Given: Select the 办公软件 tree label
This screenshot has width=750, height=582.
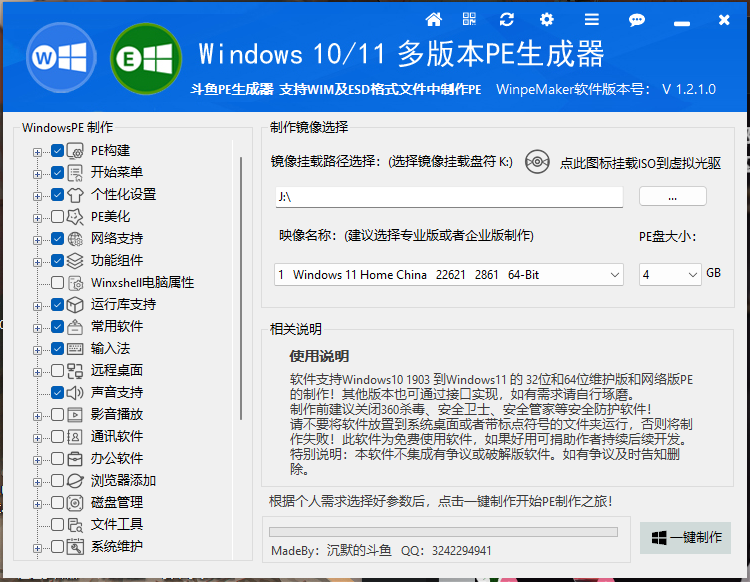Looking at the screenshot, I should [117, 458].
